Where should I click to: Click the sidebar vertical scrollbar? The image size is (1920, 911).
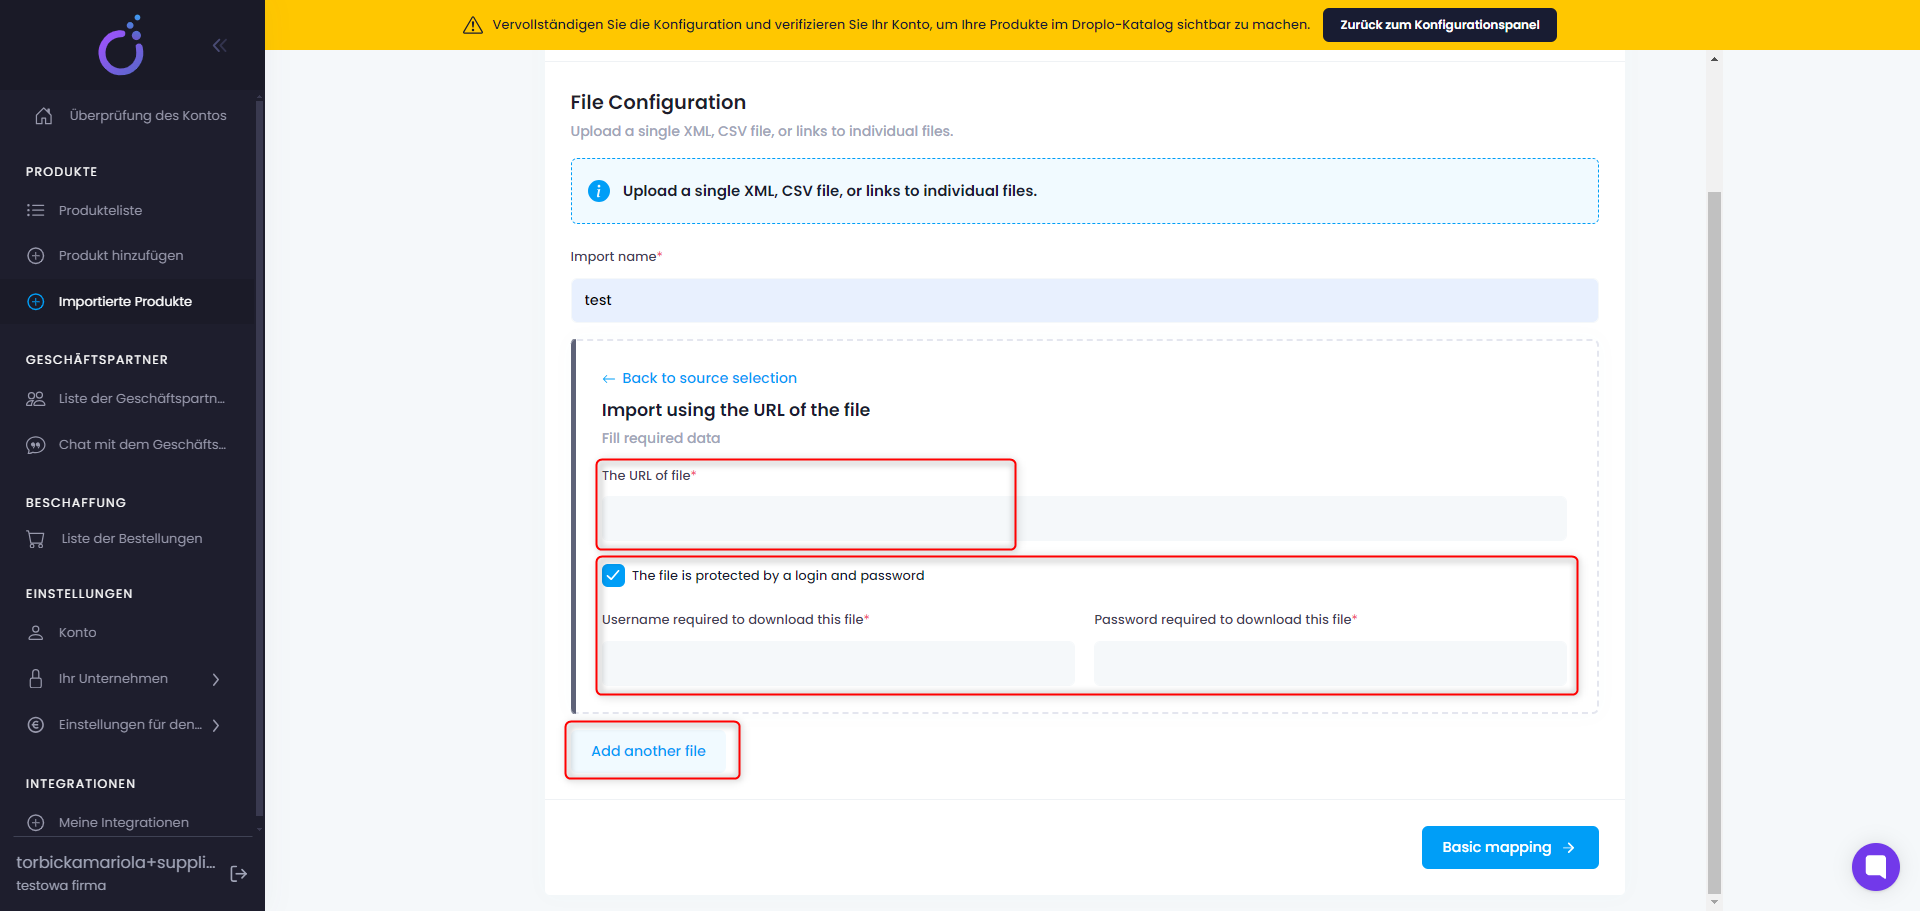[x=259, y=460]
